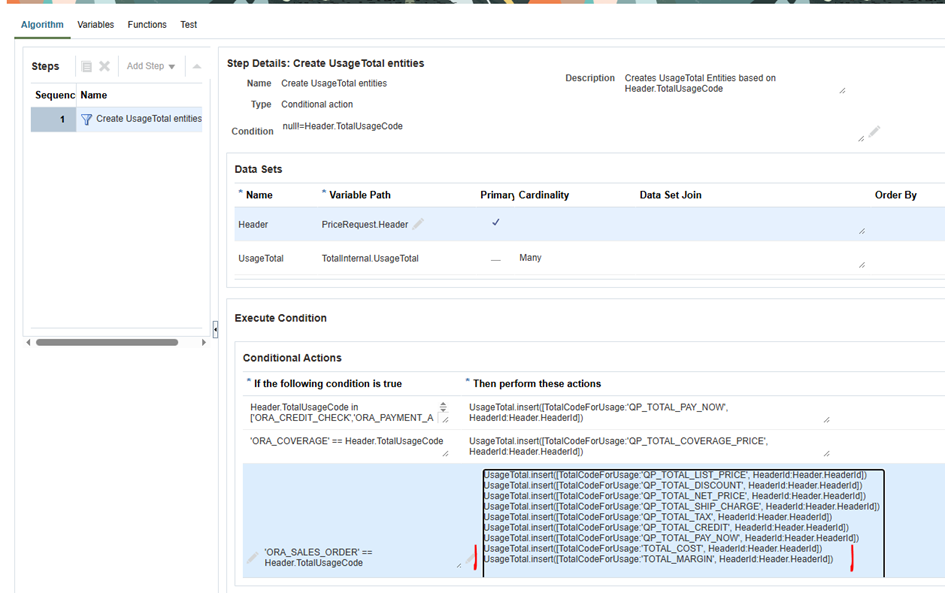
Task: Click the QP_TOTAL_COVERAGE_PRICE action field
Action: click(x=648, y=447)
